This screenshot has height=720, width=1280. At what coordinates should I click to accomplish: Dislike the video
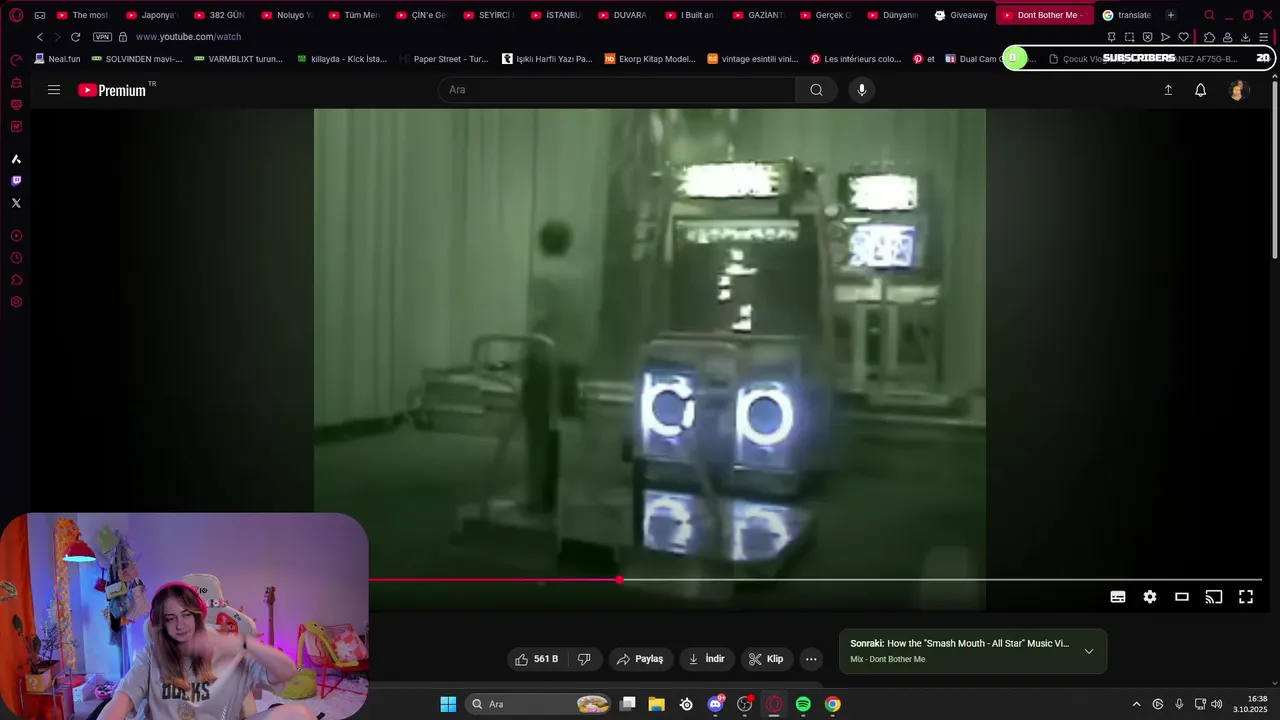tap(584, 659)
